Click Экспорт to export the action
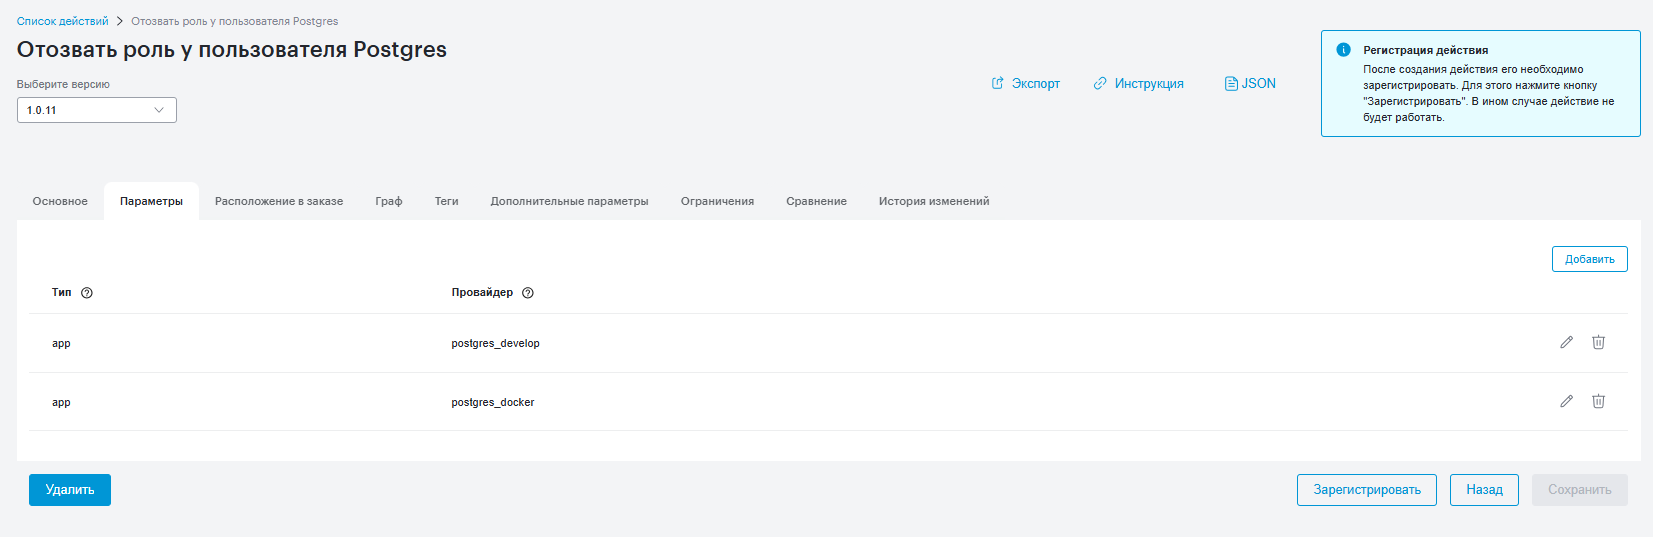Screen dimensions: 1653x537 [x=1025, y=84]
